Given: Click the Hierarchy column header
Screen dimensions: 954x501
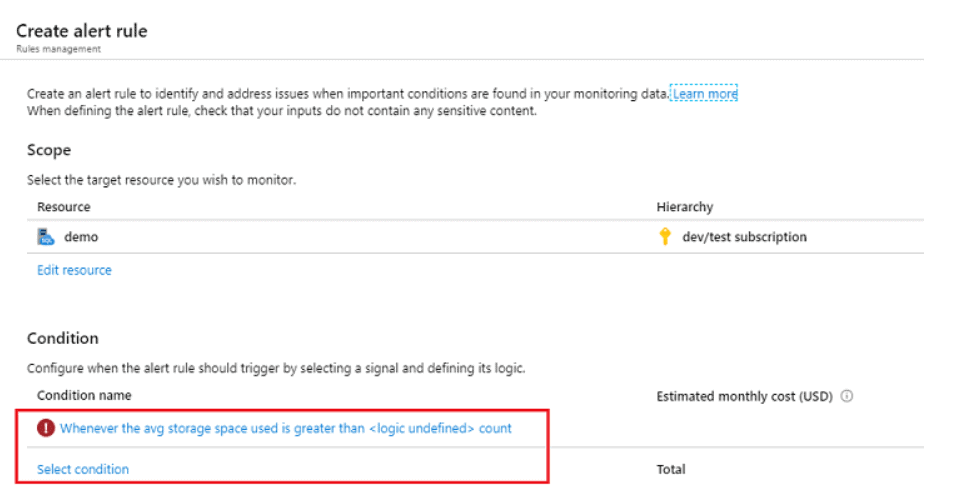Looking at the screenshot, I should [x=684, y=207].
